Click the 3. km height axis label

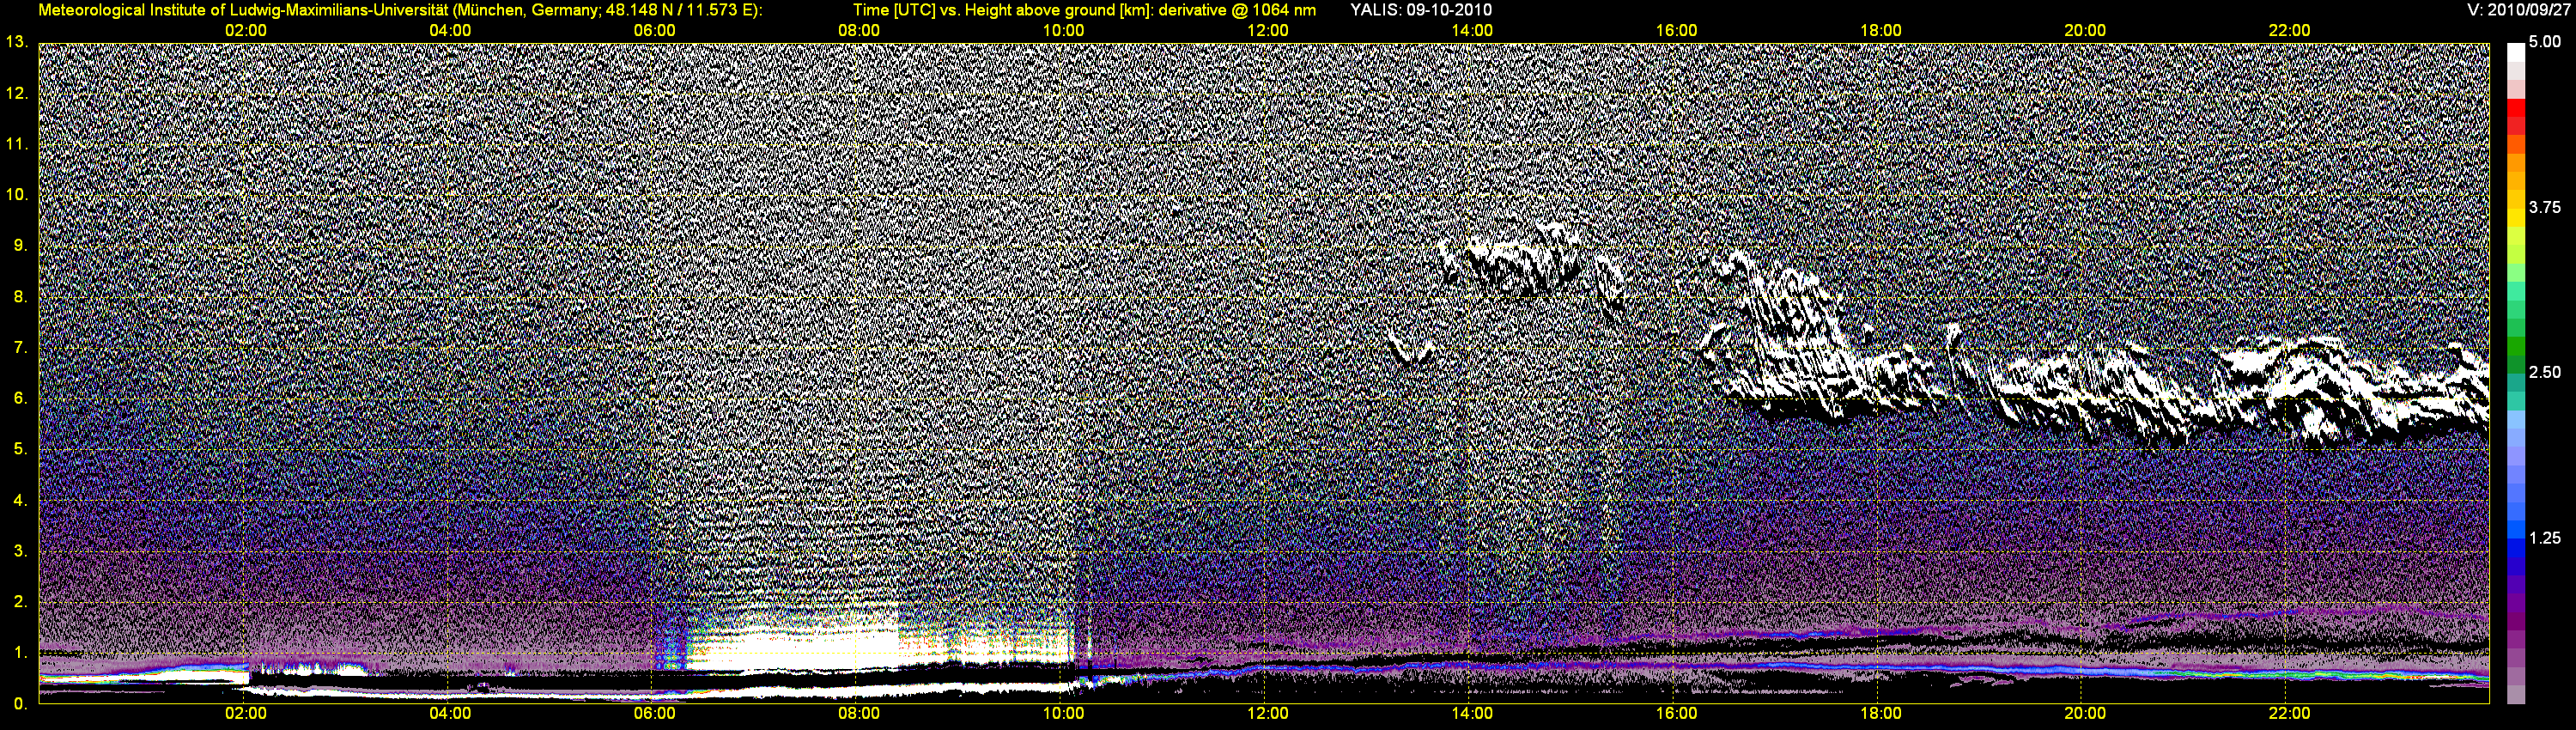pyautogui.click(x=20, y=551)
